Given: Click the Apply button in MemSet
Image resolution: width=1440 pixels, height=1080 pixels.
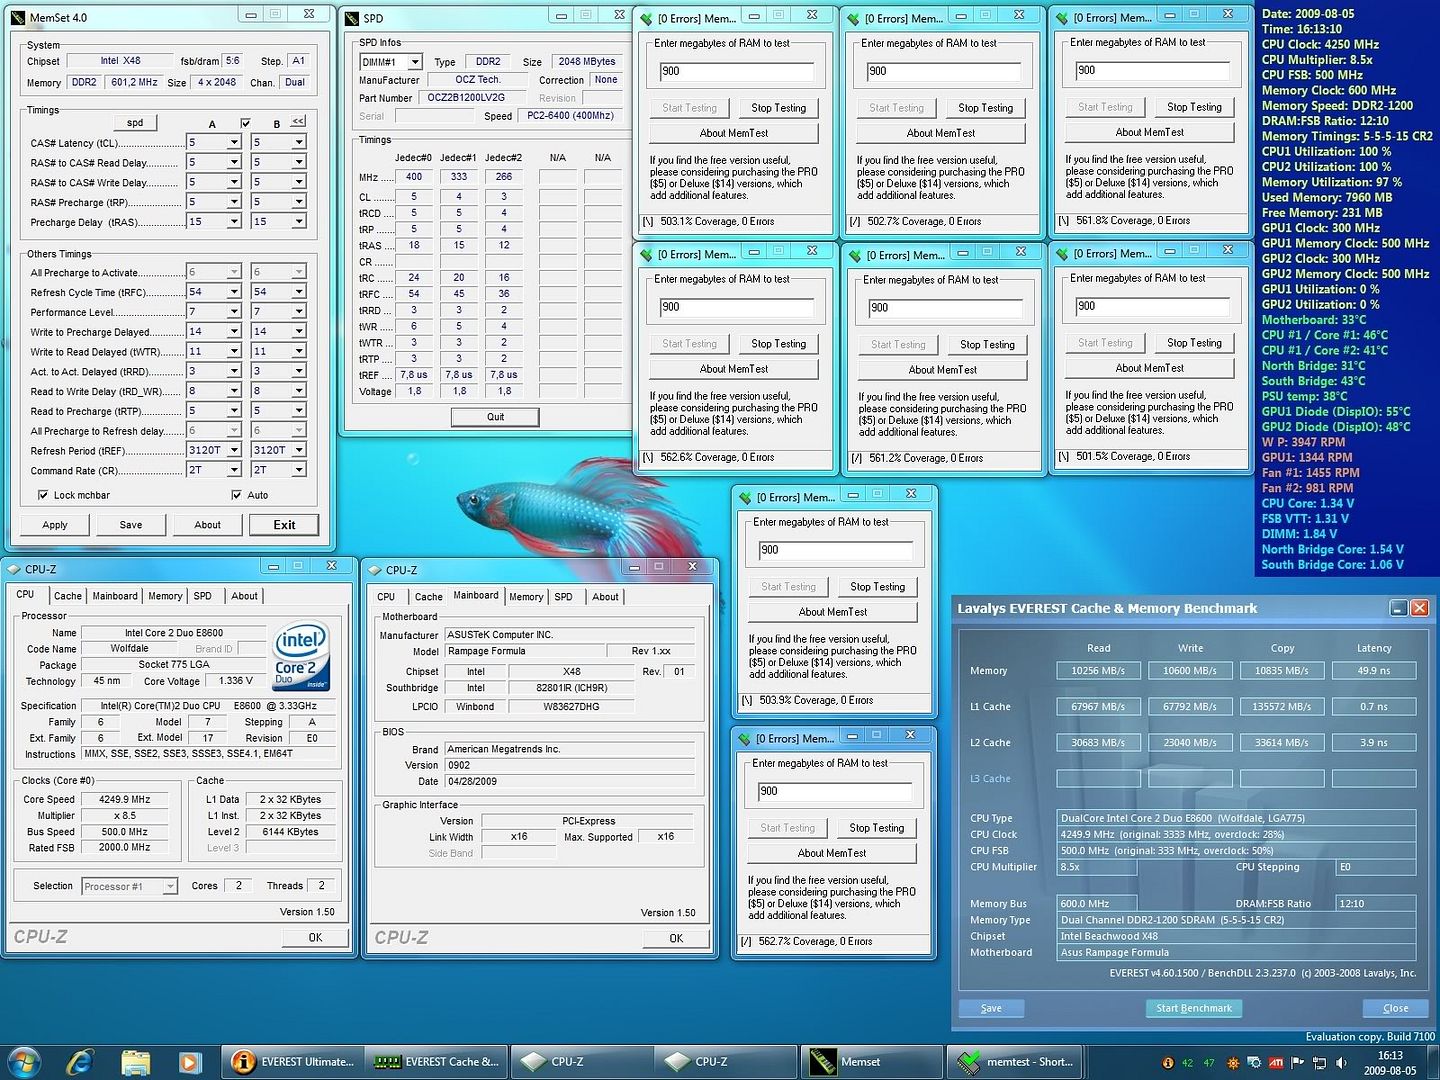Looking at the screenshot, I should tap(55, 525).
